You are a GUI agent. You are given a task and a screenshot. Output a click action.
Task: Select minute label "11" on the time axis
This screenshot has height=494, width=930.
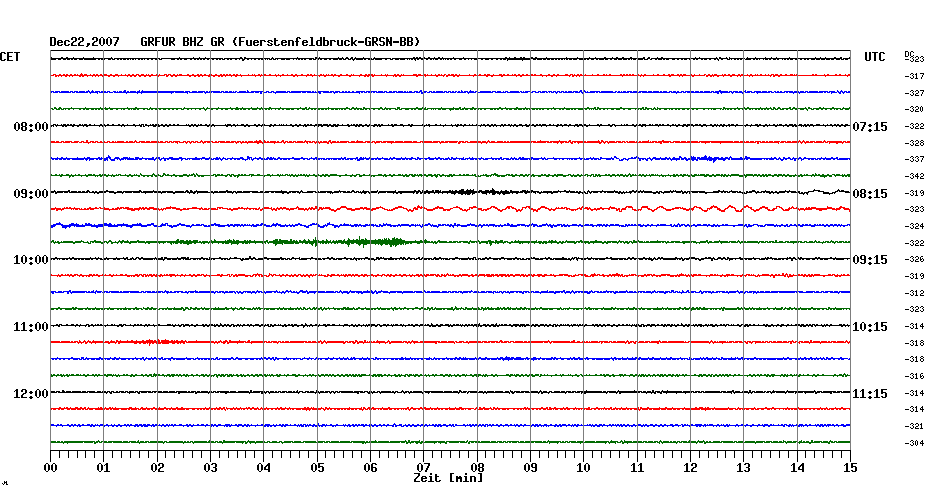click(x=637, y=468)
